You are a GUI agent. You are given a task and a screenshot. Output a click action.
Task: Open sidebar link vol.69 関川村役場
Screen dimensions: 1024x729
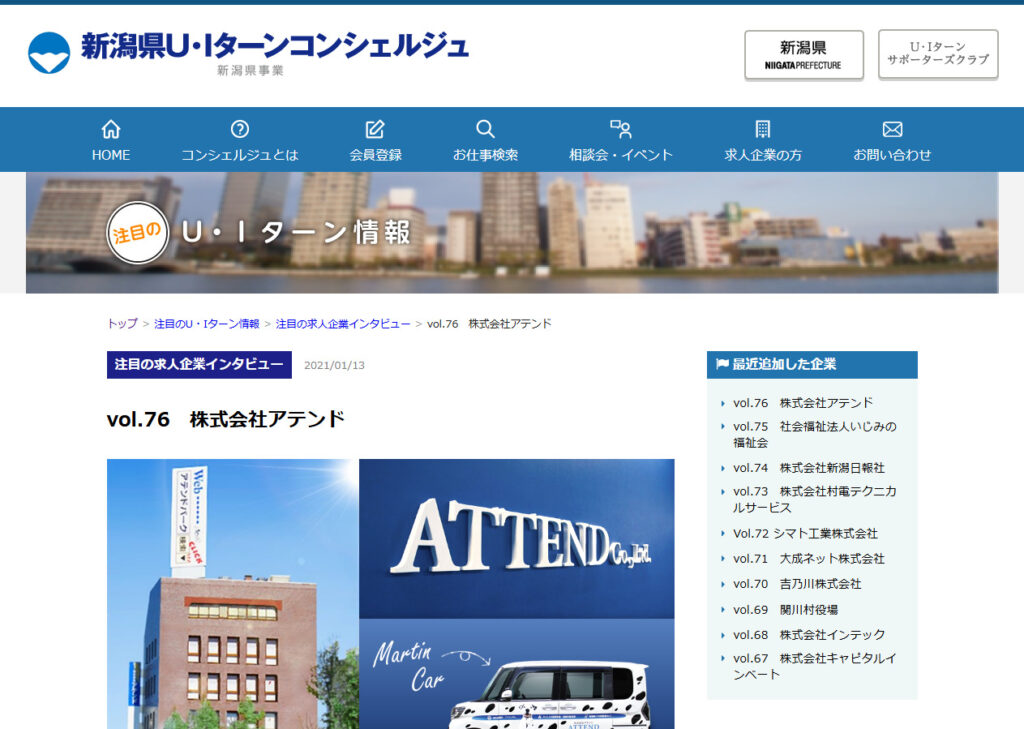coord(785,609)
